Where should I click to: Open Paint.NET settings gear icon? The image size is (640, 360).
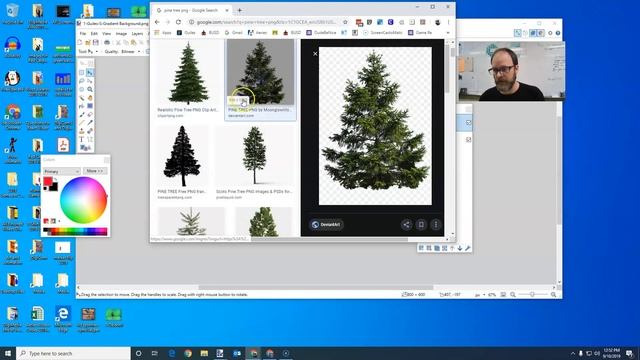[550, 33]
